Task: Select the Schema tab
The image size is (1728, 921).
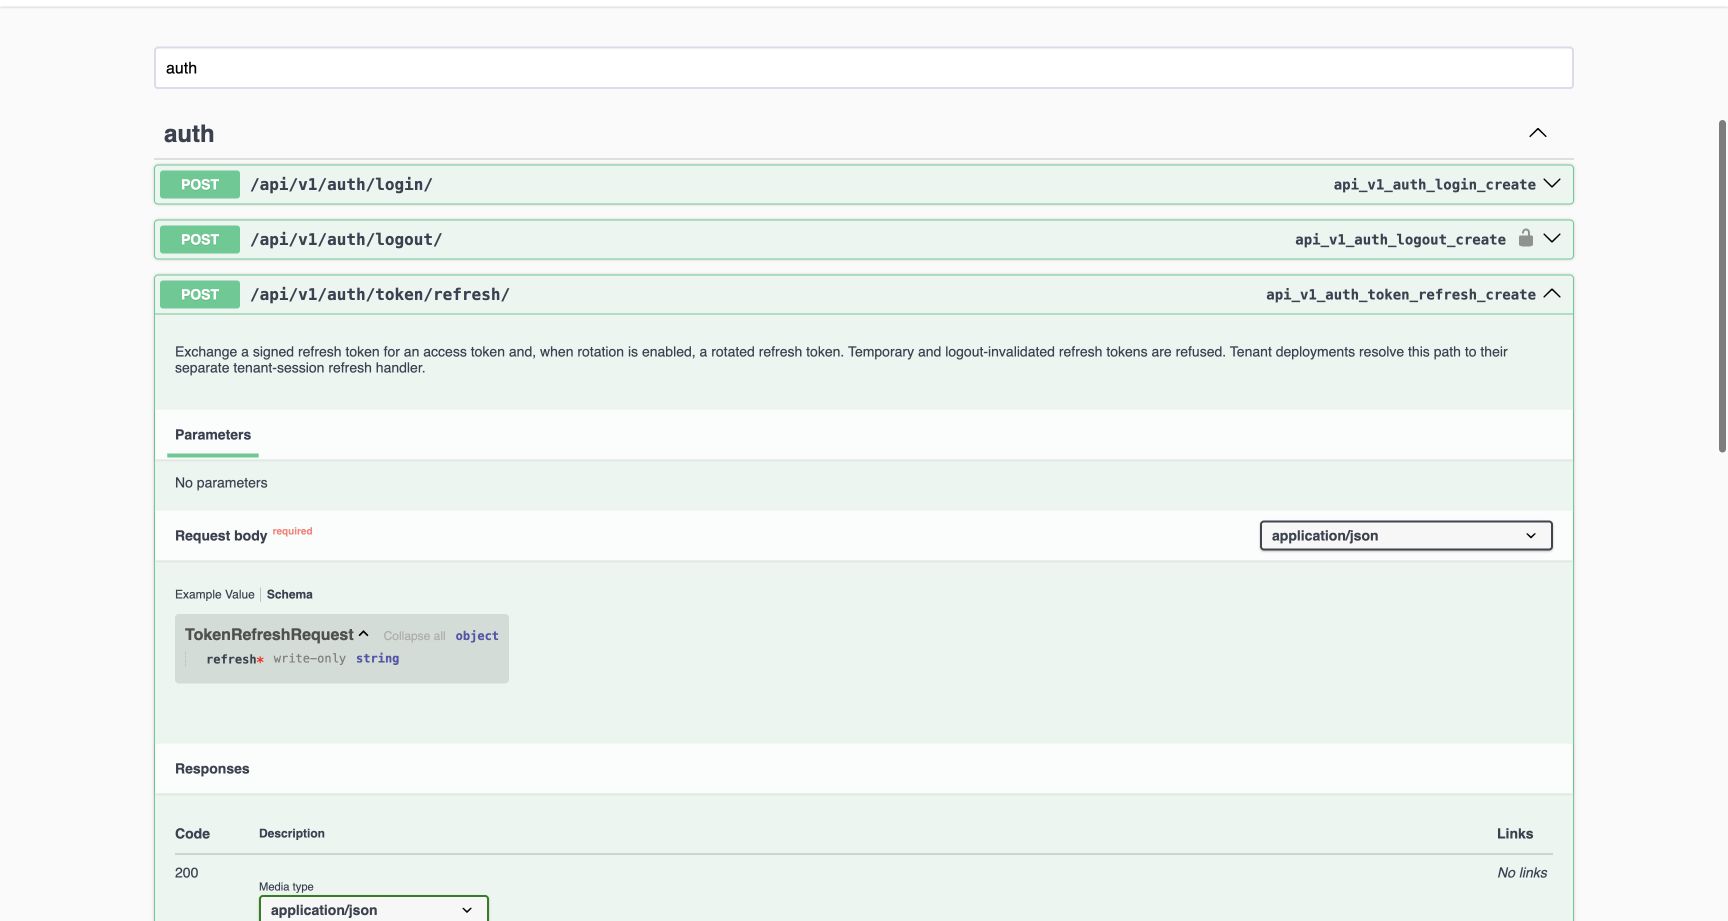Action: 290,594
